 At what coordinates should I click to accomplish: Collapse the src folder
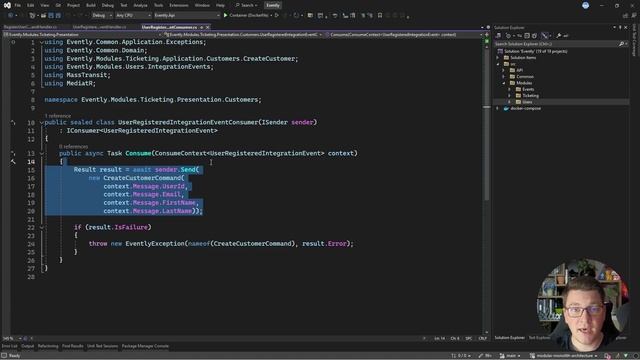point(498,64)
